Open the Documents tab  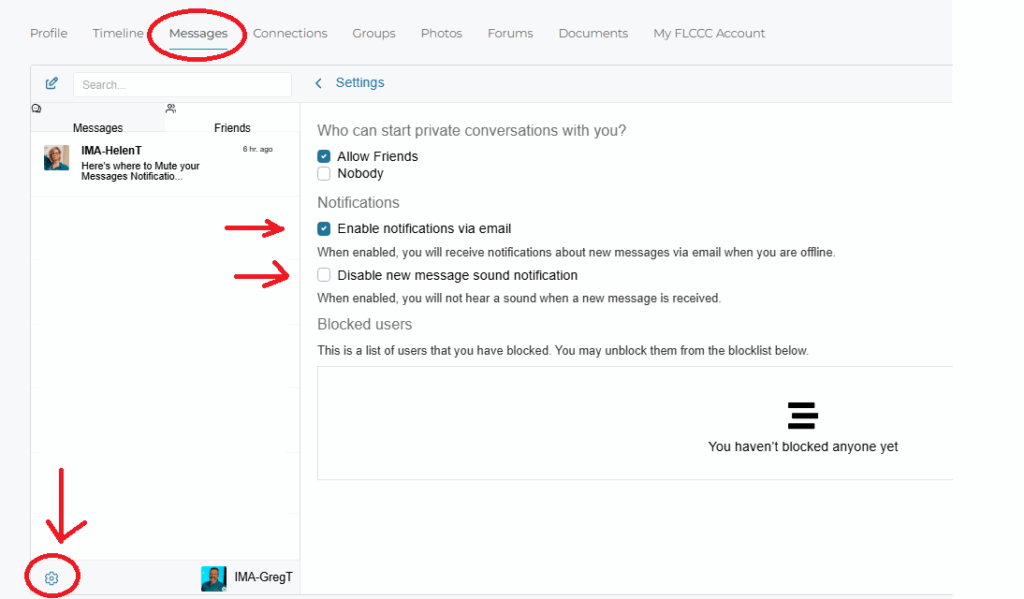[593, 33]
